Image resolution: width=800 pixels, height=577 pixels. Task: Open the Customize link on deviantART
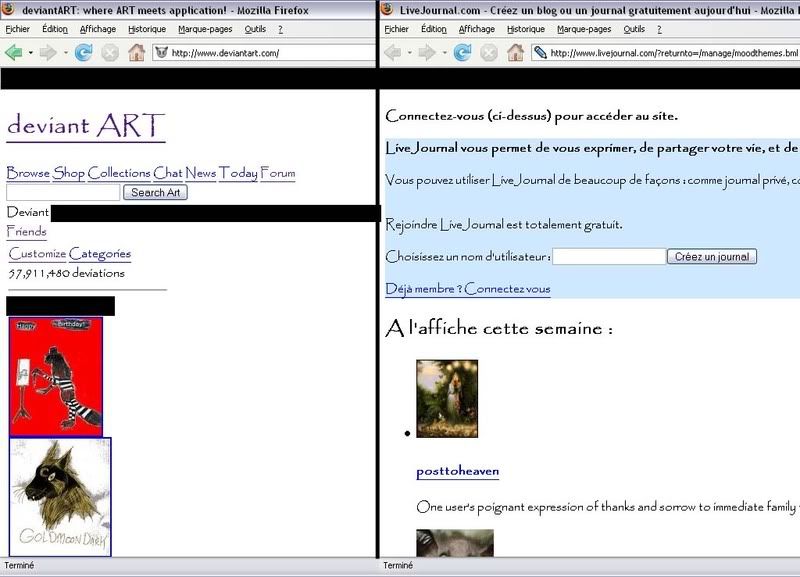point(38,254)
